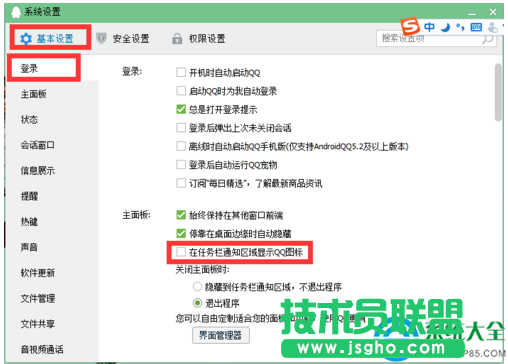Screen dimensions: 508x364
Task: Click the QQ penguin icon in title bar
Action: click(x=16, y=12)
